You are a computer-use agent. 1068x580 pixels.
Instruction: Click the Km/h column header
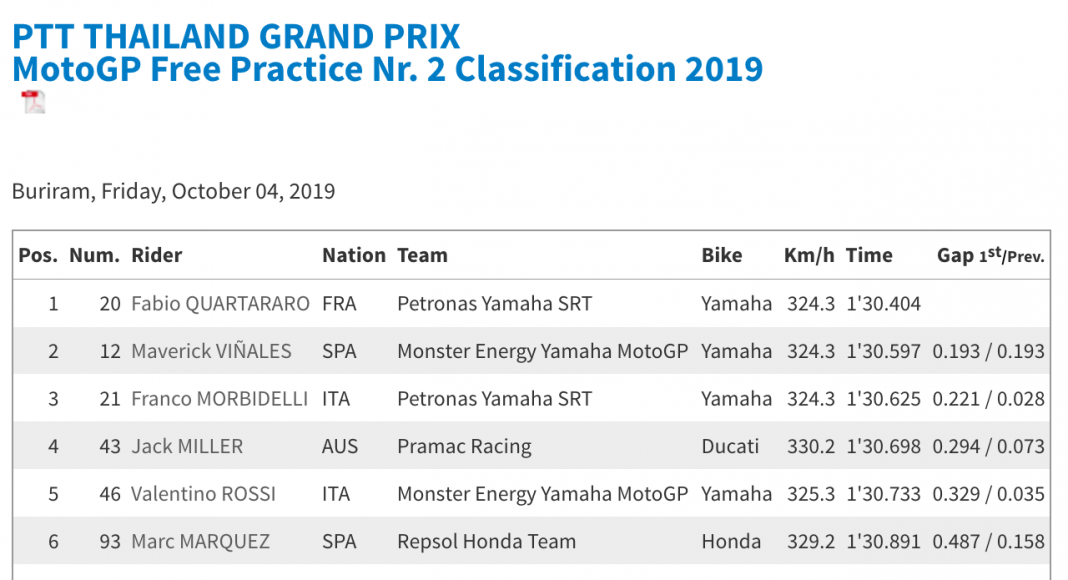click(808, 255)
